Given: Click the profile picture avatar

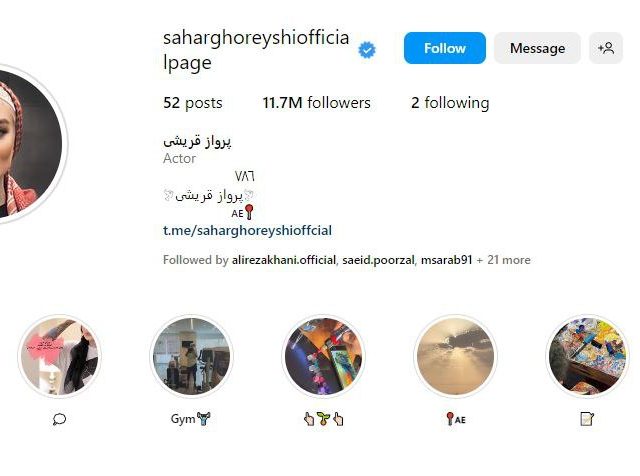Looking at the screenshot, I should point(29,144).
